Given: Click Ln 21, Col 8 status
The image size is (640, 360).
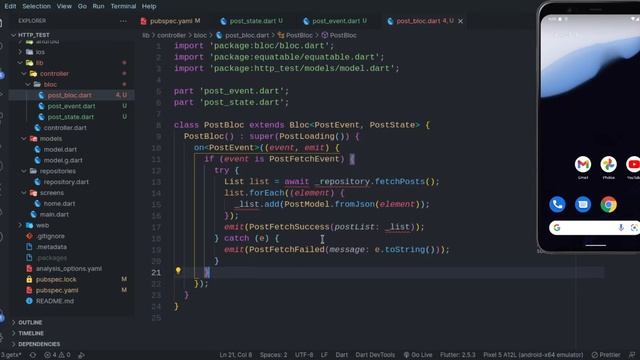Looking at the screenshot, I should [236, 355].
